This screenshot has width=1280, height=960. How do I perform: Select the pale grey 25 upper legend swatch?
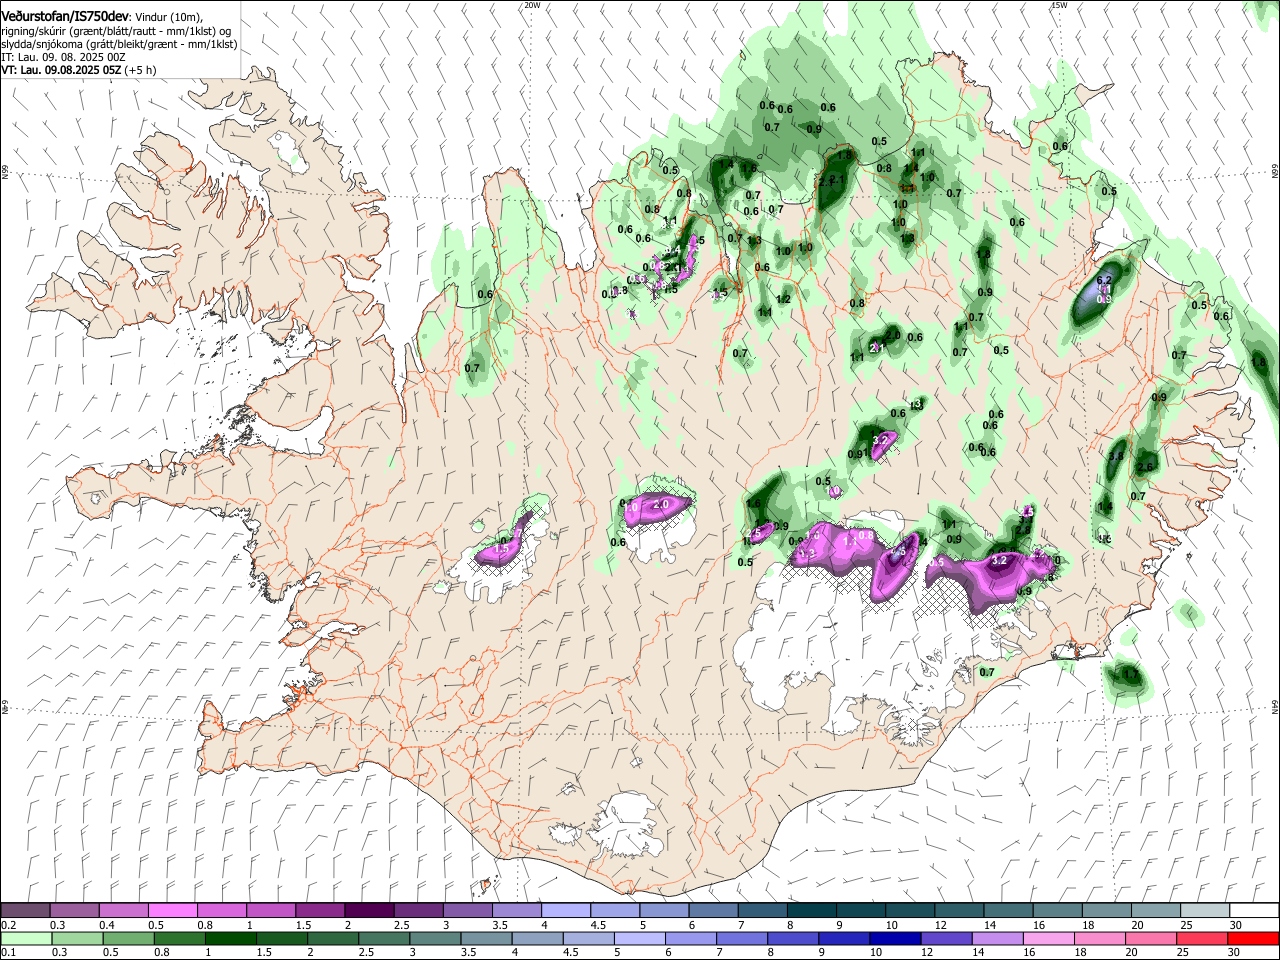pyautogui.click(x=1205, y=911)
